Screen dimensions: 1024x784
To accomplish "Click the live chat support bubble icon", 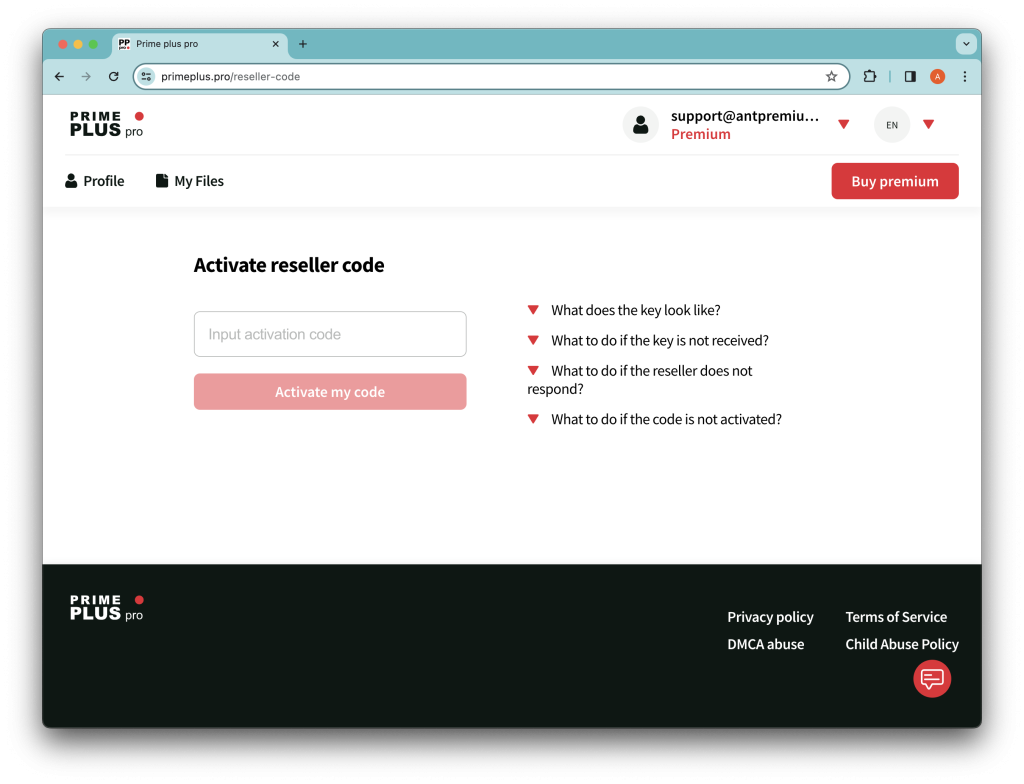I will (x=932, y=679).
